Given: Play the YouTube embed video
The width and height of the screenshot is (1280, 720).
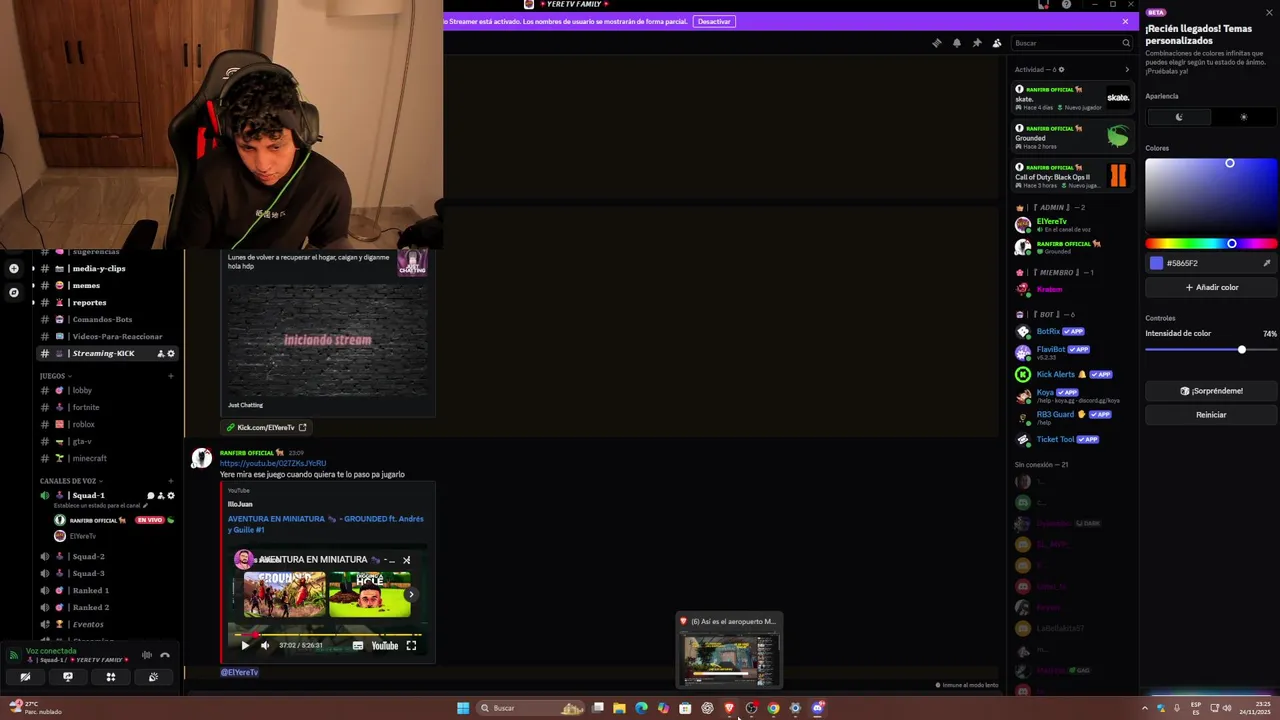Looking at the screenshot, I should [x=245, y=646].
